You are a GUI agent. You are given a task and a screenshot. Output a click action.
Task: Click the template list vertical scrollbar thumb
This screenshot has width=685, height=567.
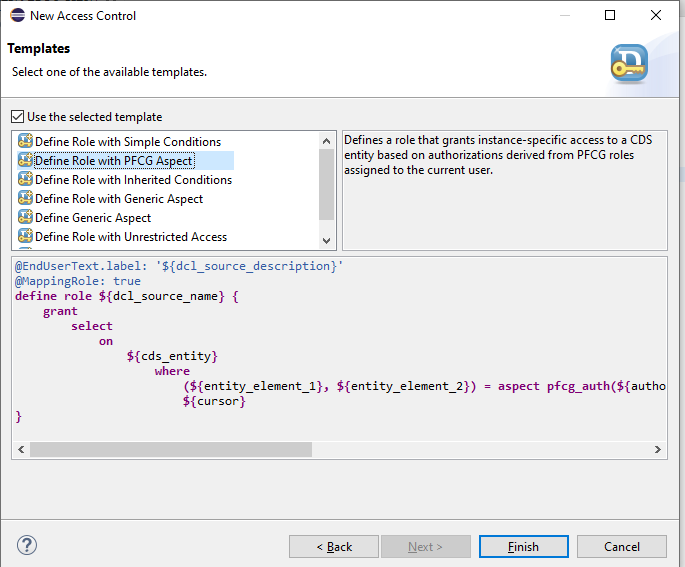pos(326,184)
